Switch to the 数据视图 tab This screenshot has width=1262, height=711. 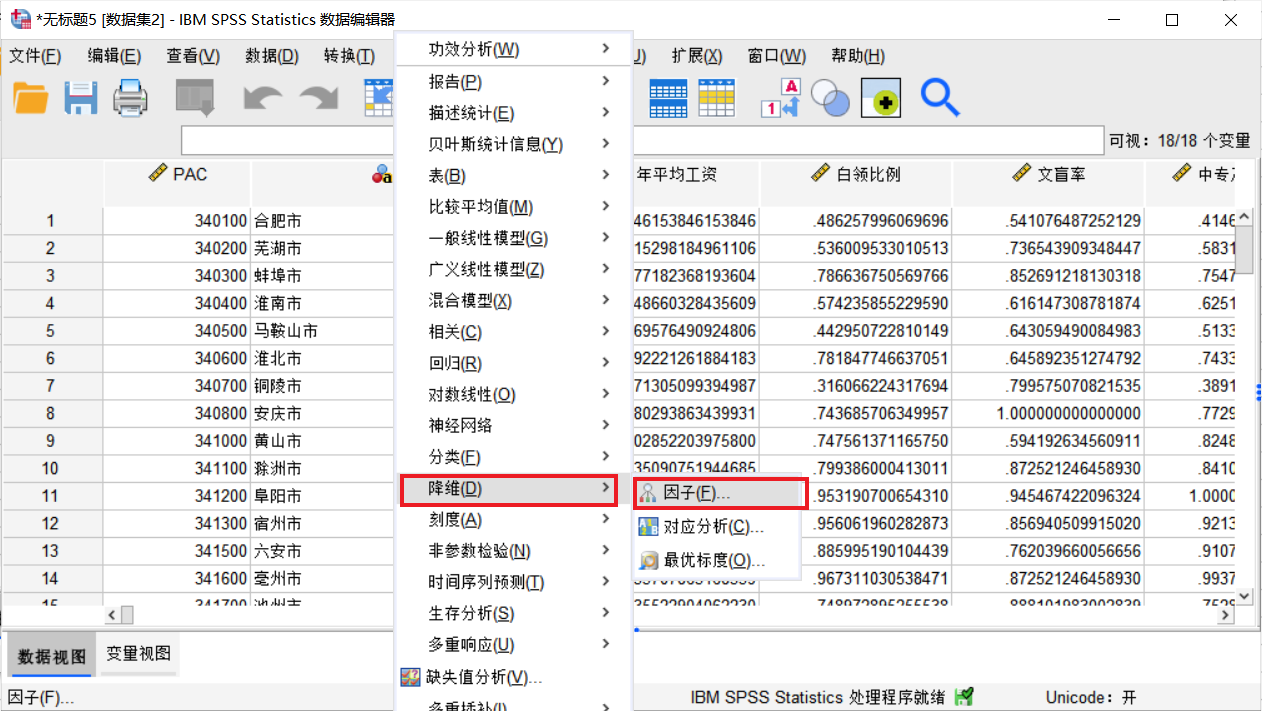point(52,655)
